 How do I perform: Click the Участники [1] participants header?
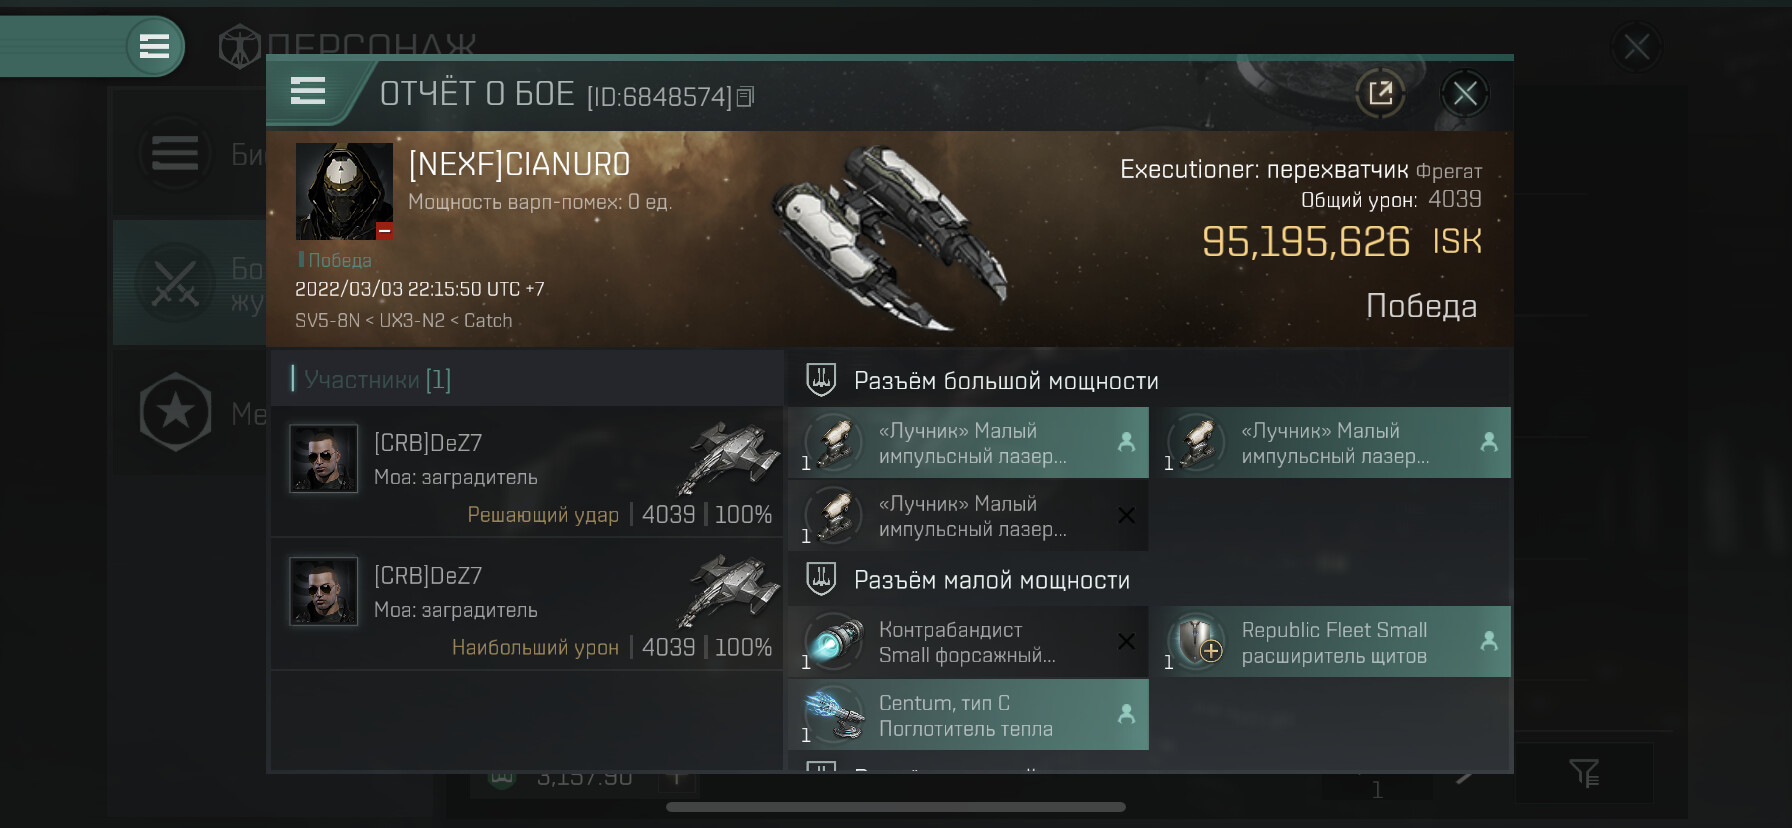click(376, 379)
